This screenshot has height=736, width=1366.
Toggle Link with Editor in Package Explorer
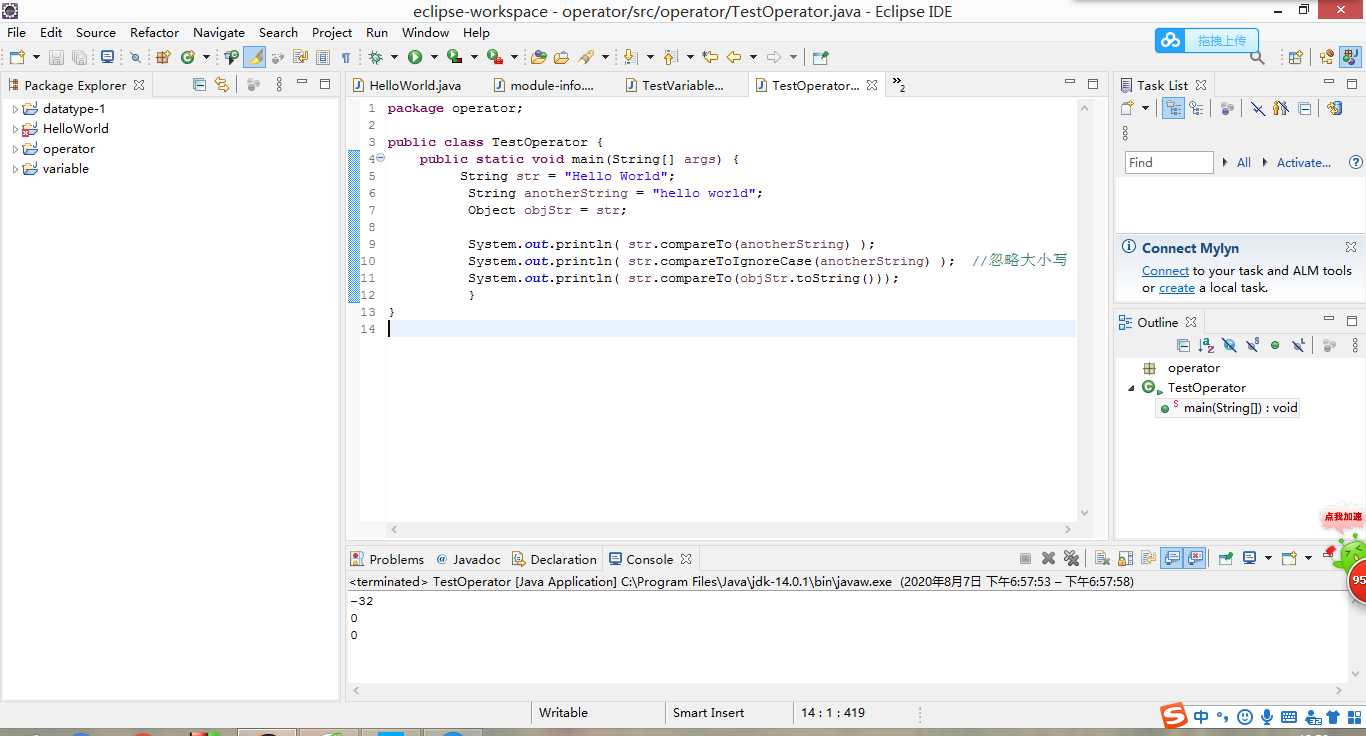(x=221, y=85)
